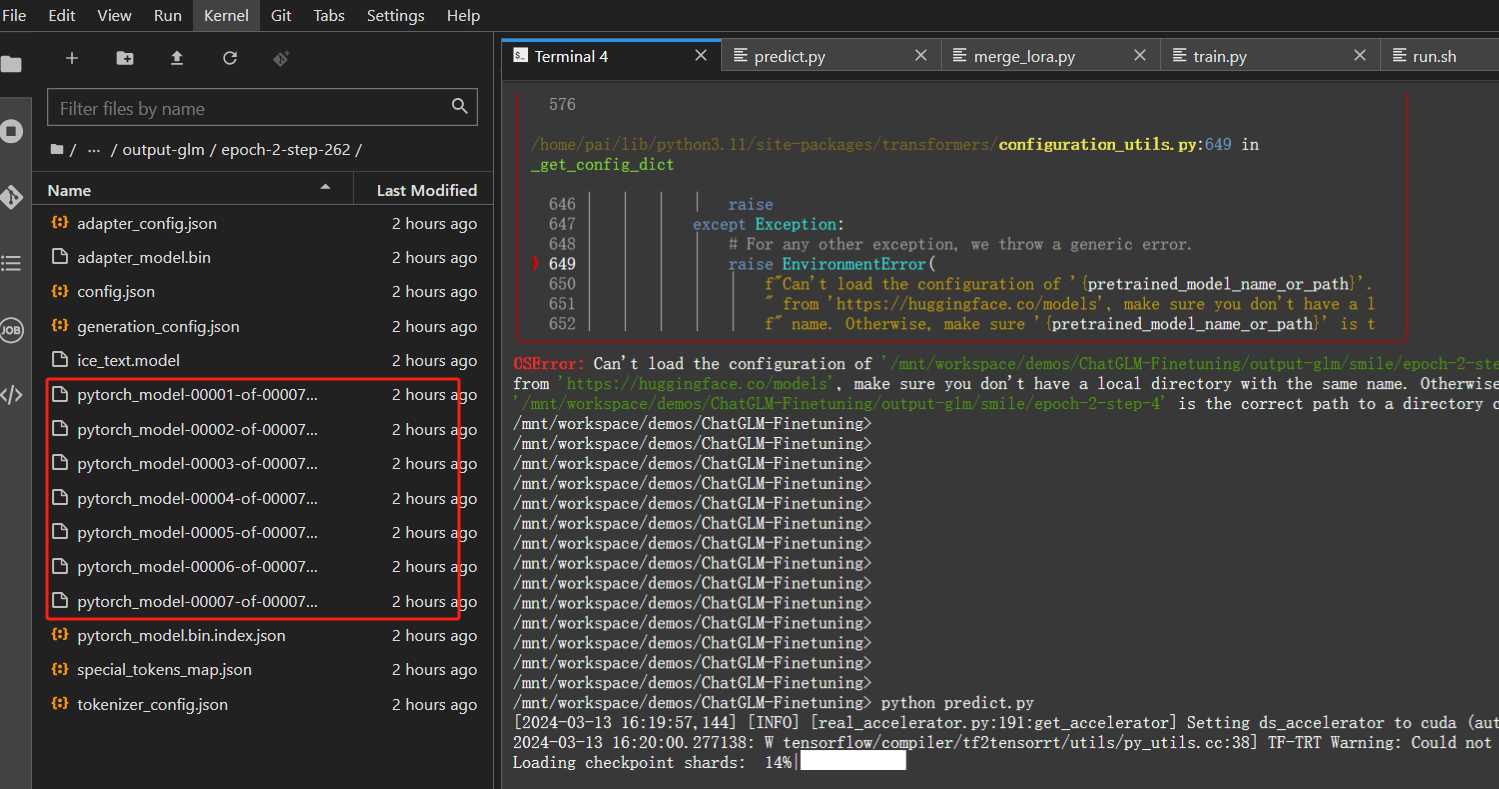This screenshot has width=1499, height=789.
Task: Open the File Browser sidebar folder icon
Action: click(10, 65)
